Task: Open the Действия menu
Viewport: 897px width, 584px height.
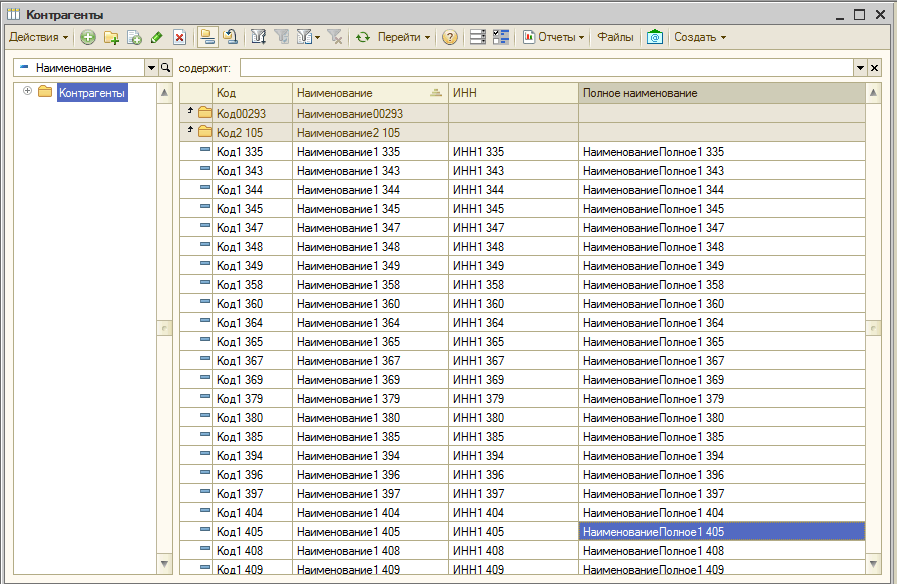Action: pyautogui.click(x=38, y=37)
